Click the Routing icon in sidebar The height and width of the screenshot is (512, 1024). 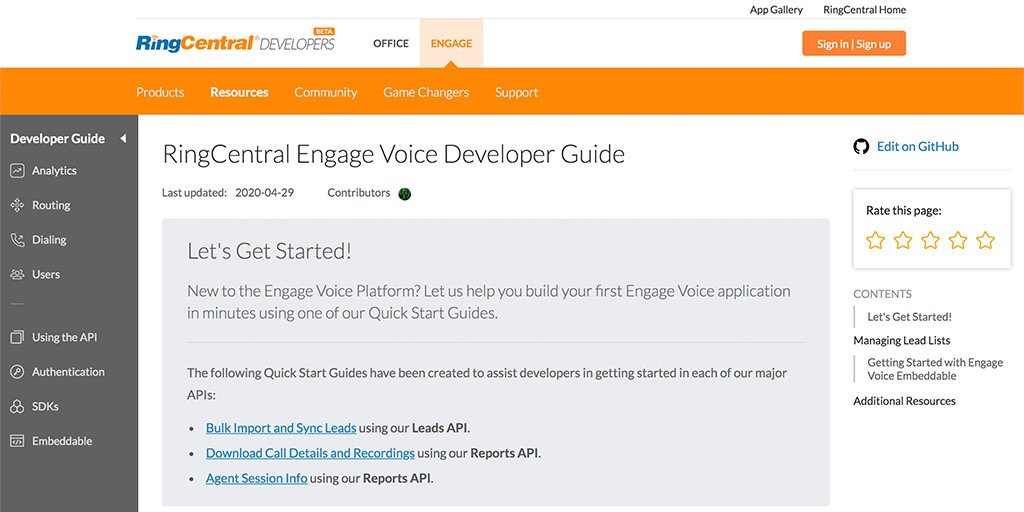click(17, 206)
